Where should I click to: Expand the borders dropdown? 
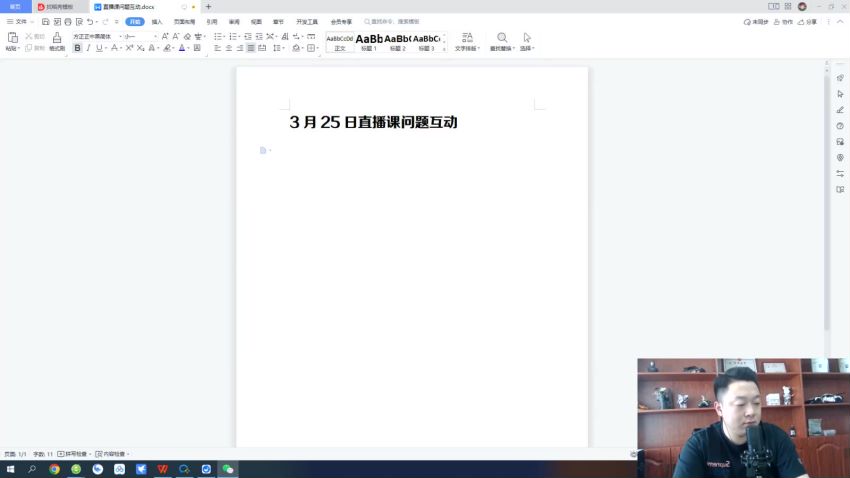click(x=317, y=48)
